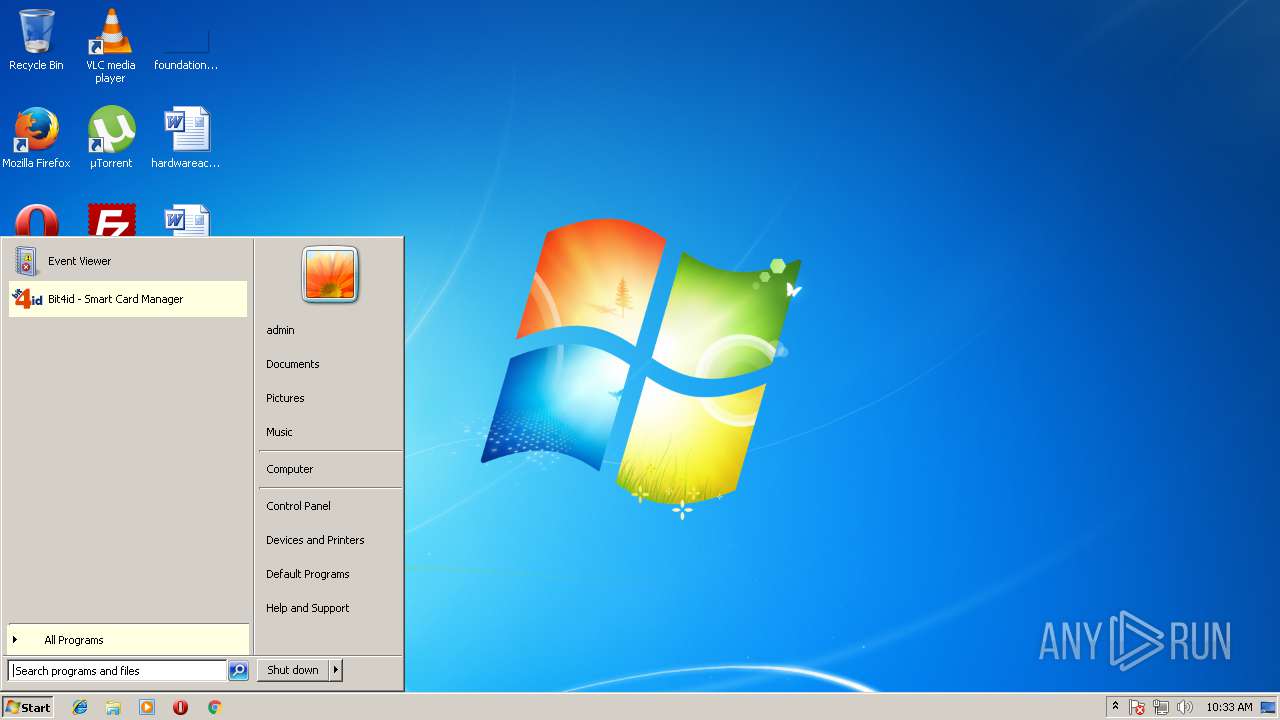Click the Bit4id program icon
Screen dimensions: 1280x720
tap(27, 299)
